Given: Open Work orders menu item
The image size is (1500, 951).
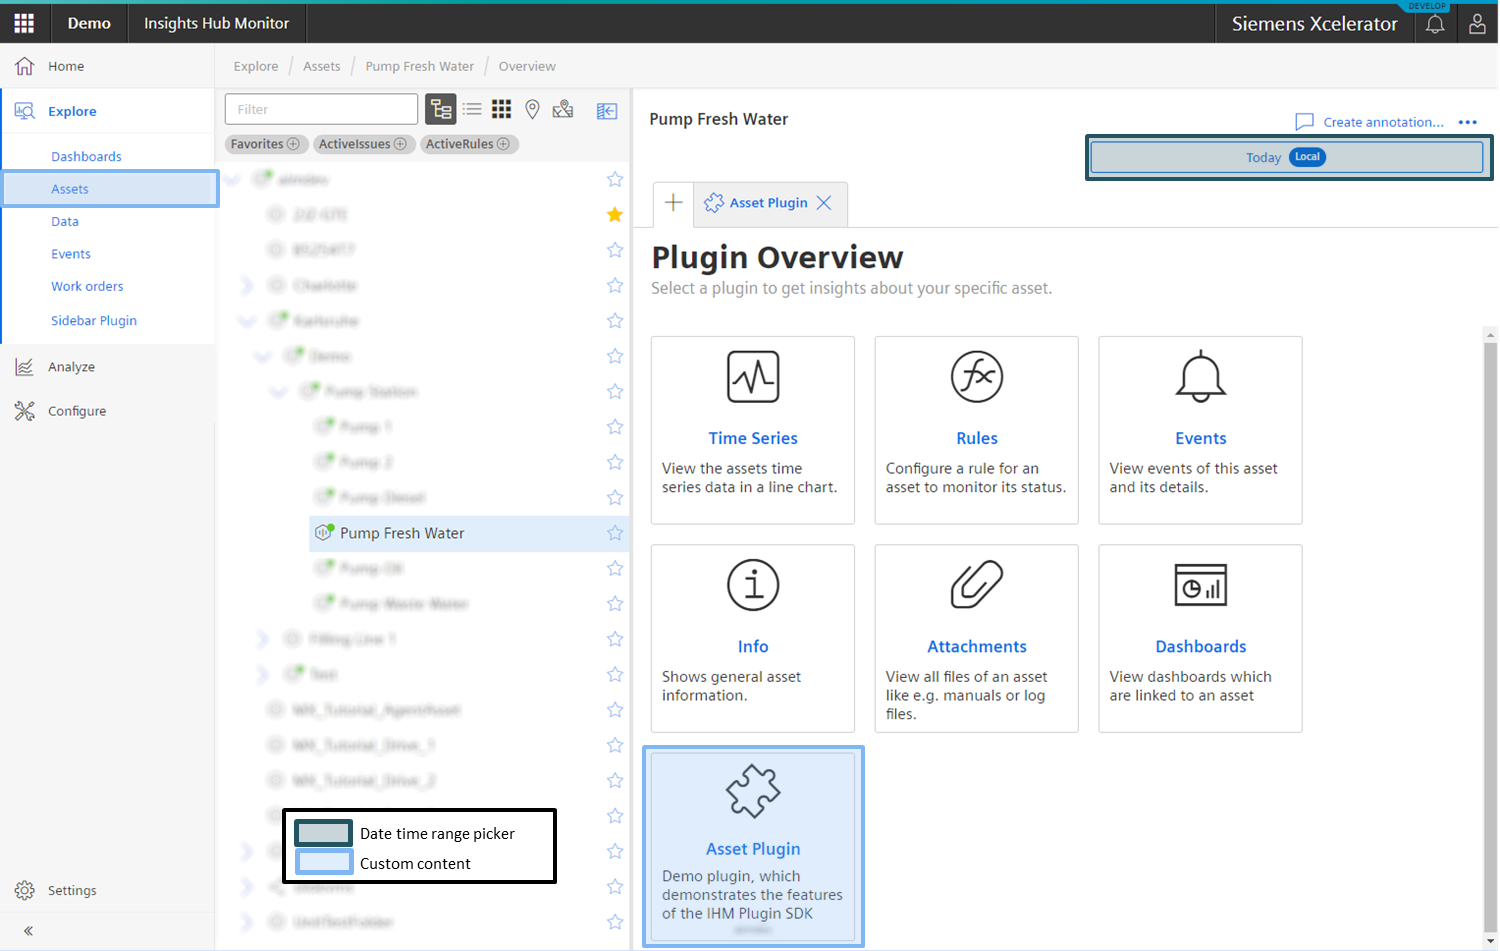Looking at the screenshot, I should pyautogui.click(x=87, y=286).
